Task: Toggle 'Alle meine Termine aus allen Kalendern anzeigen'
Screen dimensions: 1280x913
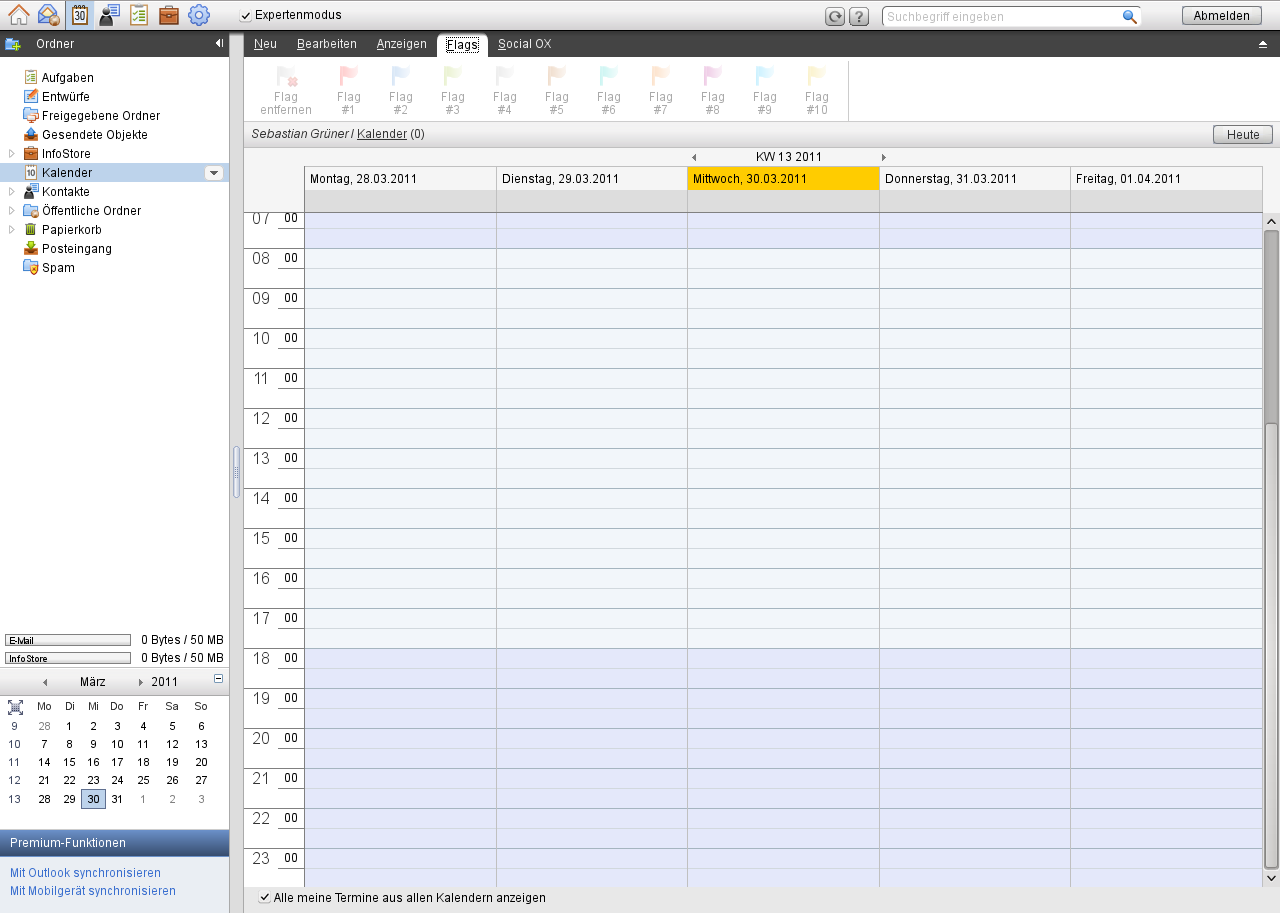Action: (x=265, y=898)
